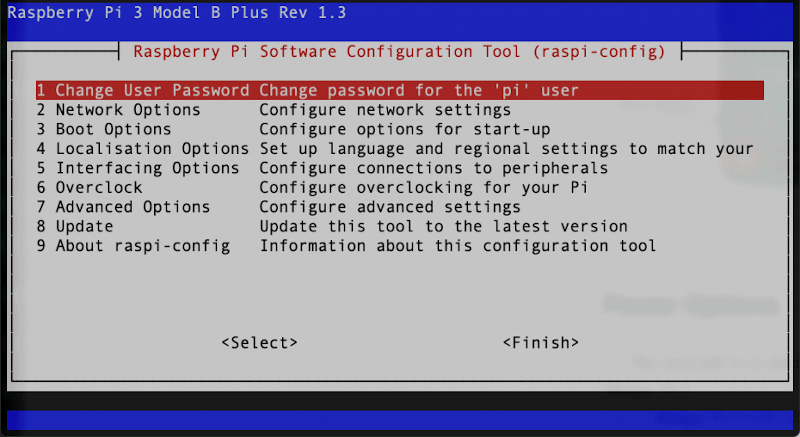The image size is (800, 437).
Task: Click the Raspberry Pi 3 Model header text
Action: [x=177, y=12]
